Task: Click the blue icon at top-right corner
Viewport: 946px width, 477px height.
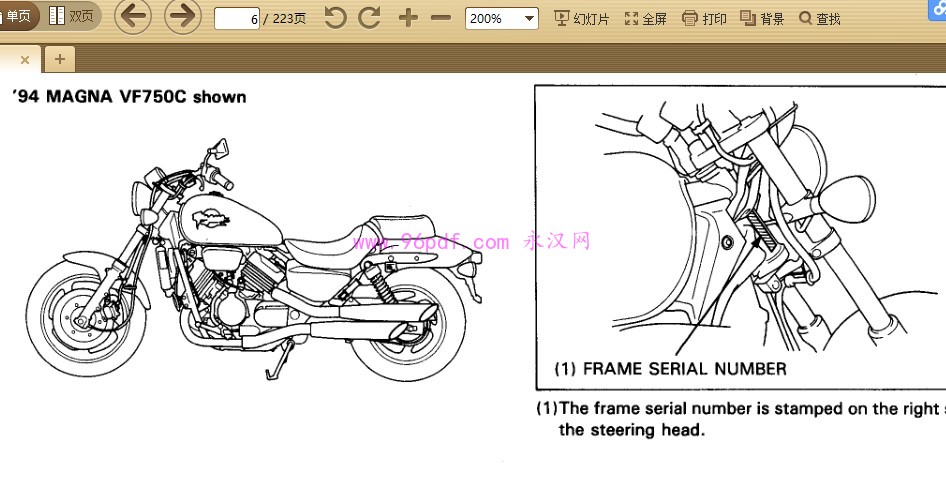Action: tap(937, 9)
